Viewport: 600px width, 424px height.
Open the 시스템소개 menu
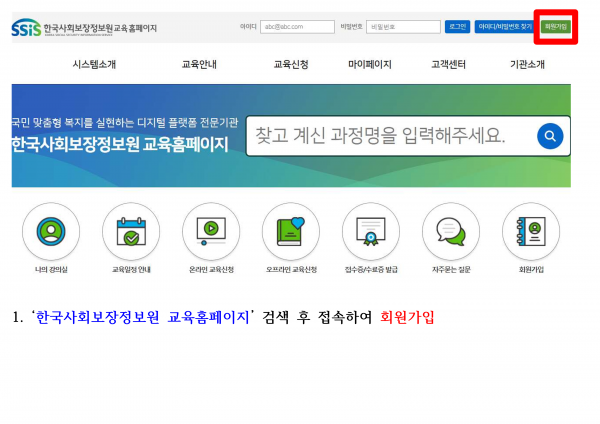pyautogui.click(x=94, y=64)
